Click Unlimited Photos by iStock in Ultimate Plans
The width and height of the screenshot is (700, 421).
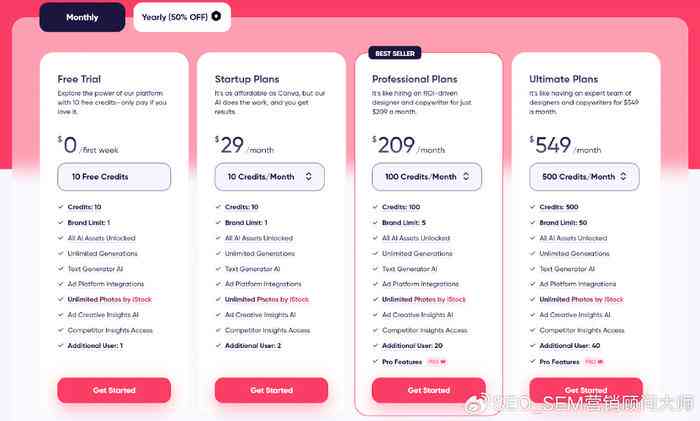[581, 300]
